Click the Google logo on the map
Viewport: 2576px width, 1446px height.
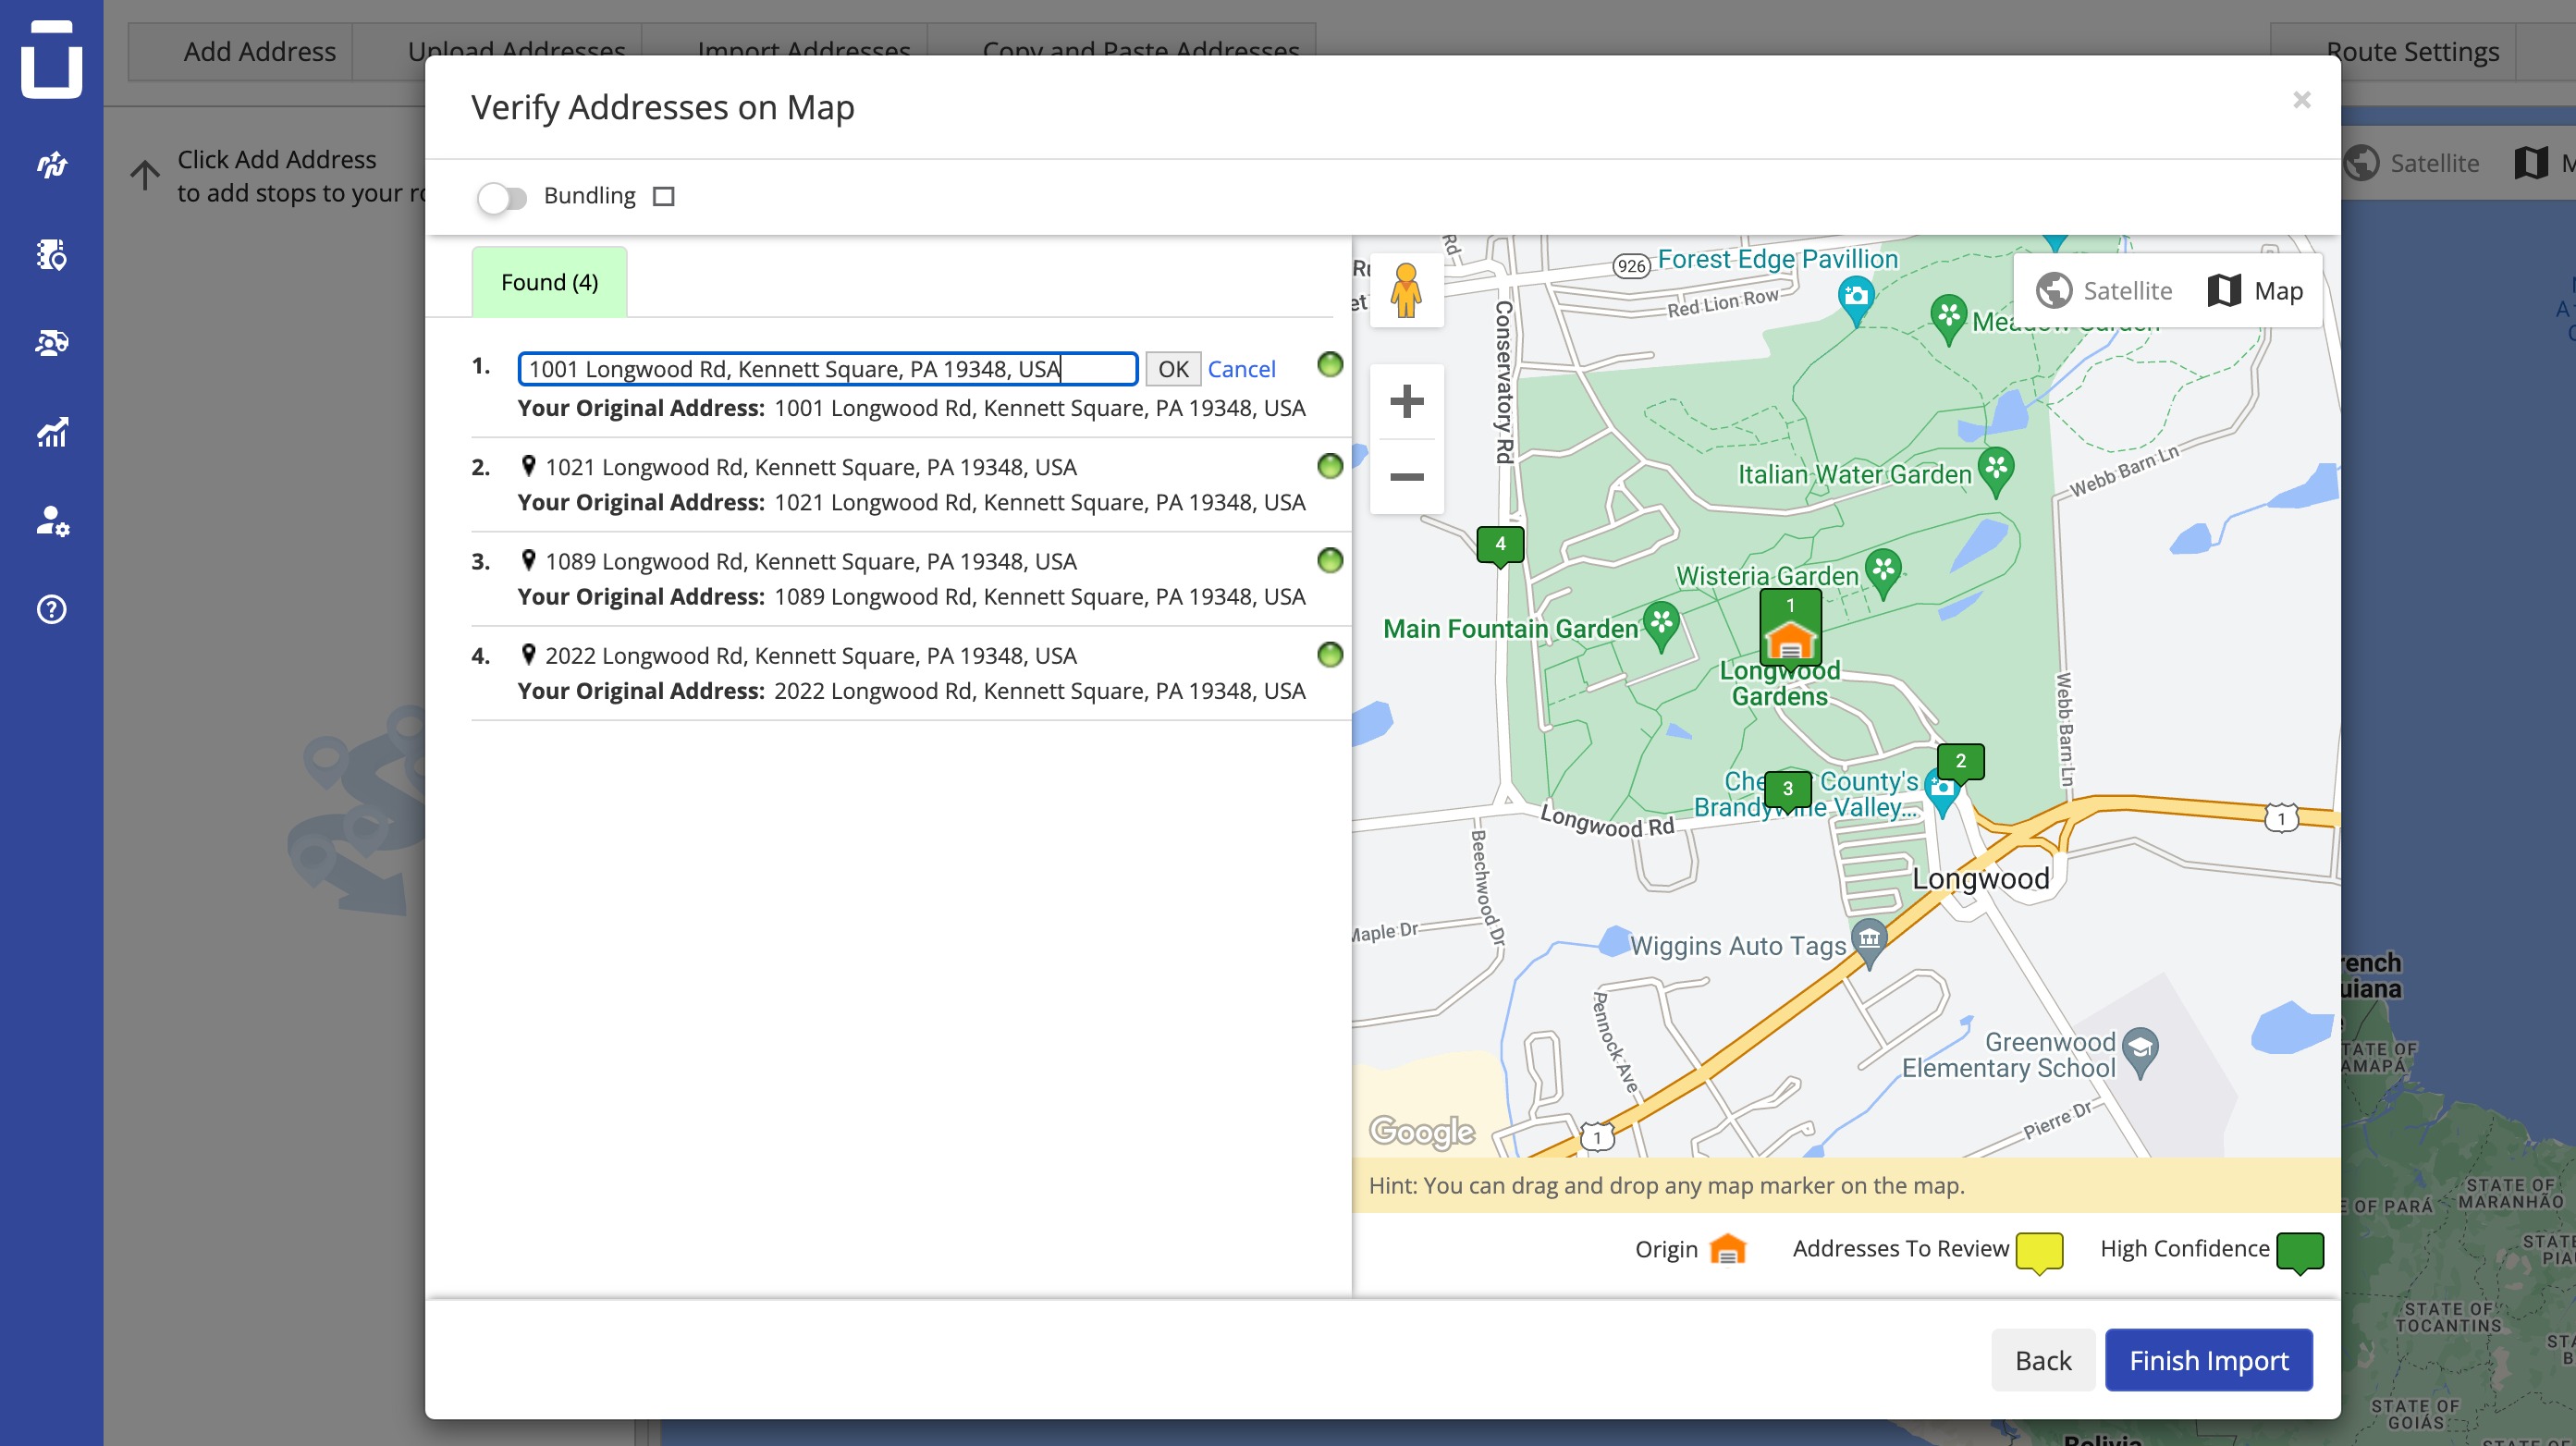1421,1131
